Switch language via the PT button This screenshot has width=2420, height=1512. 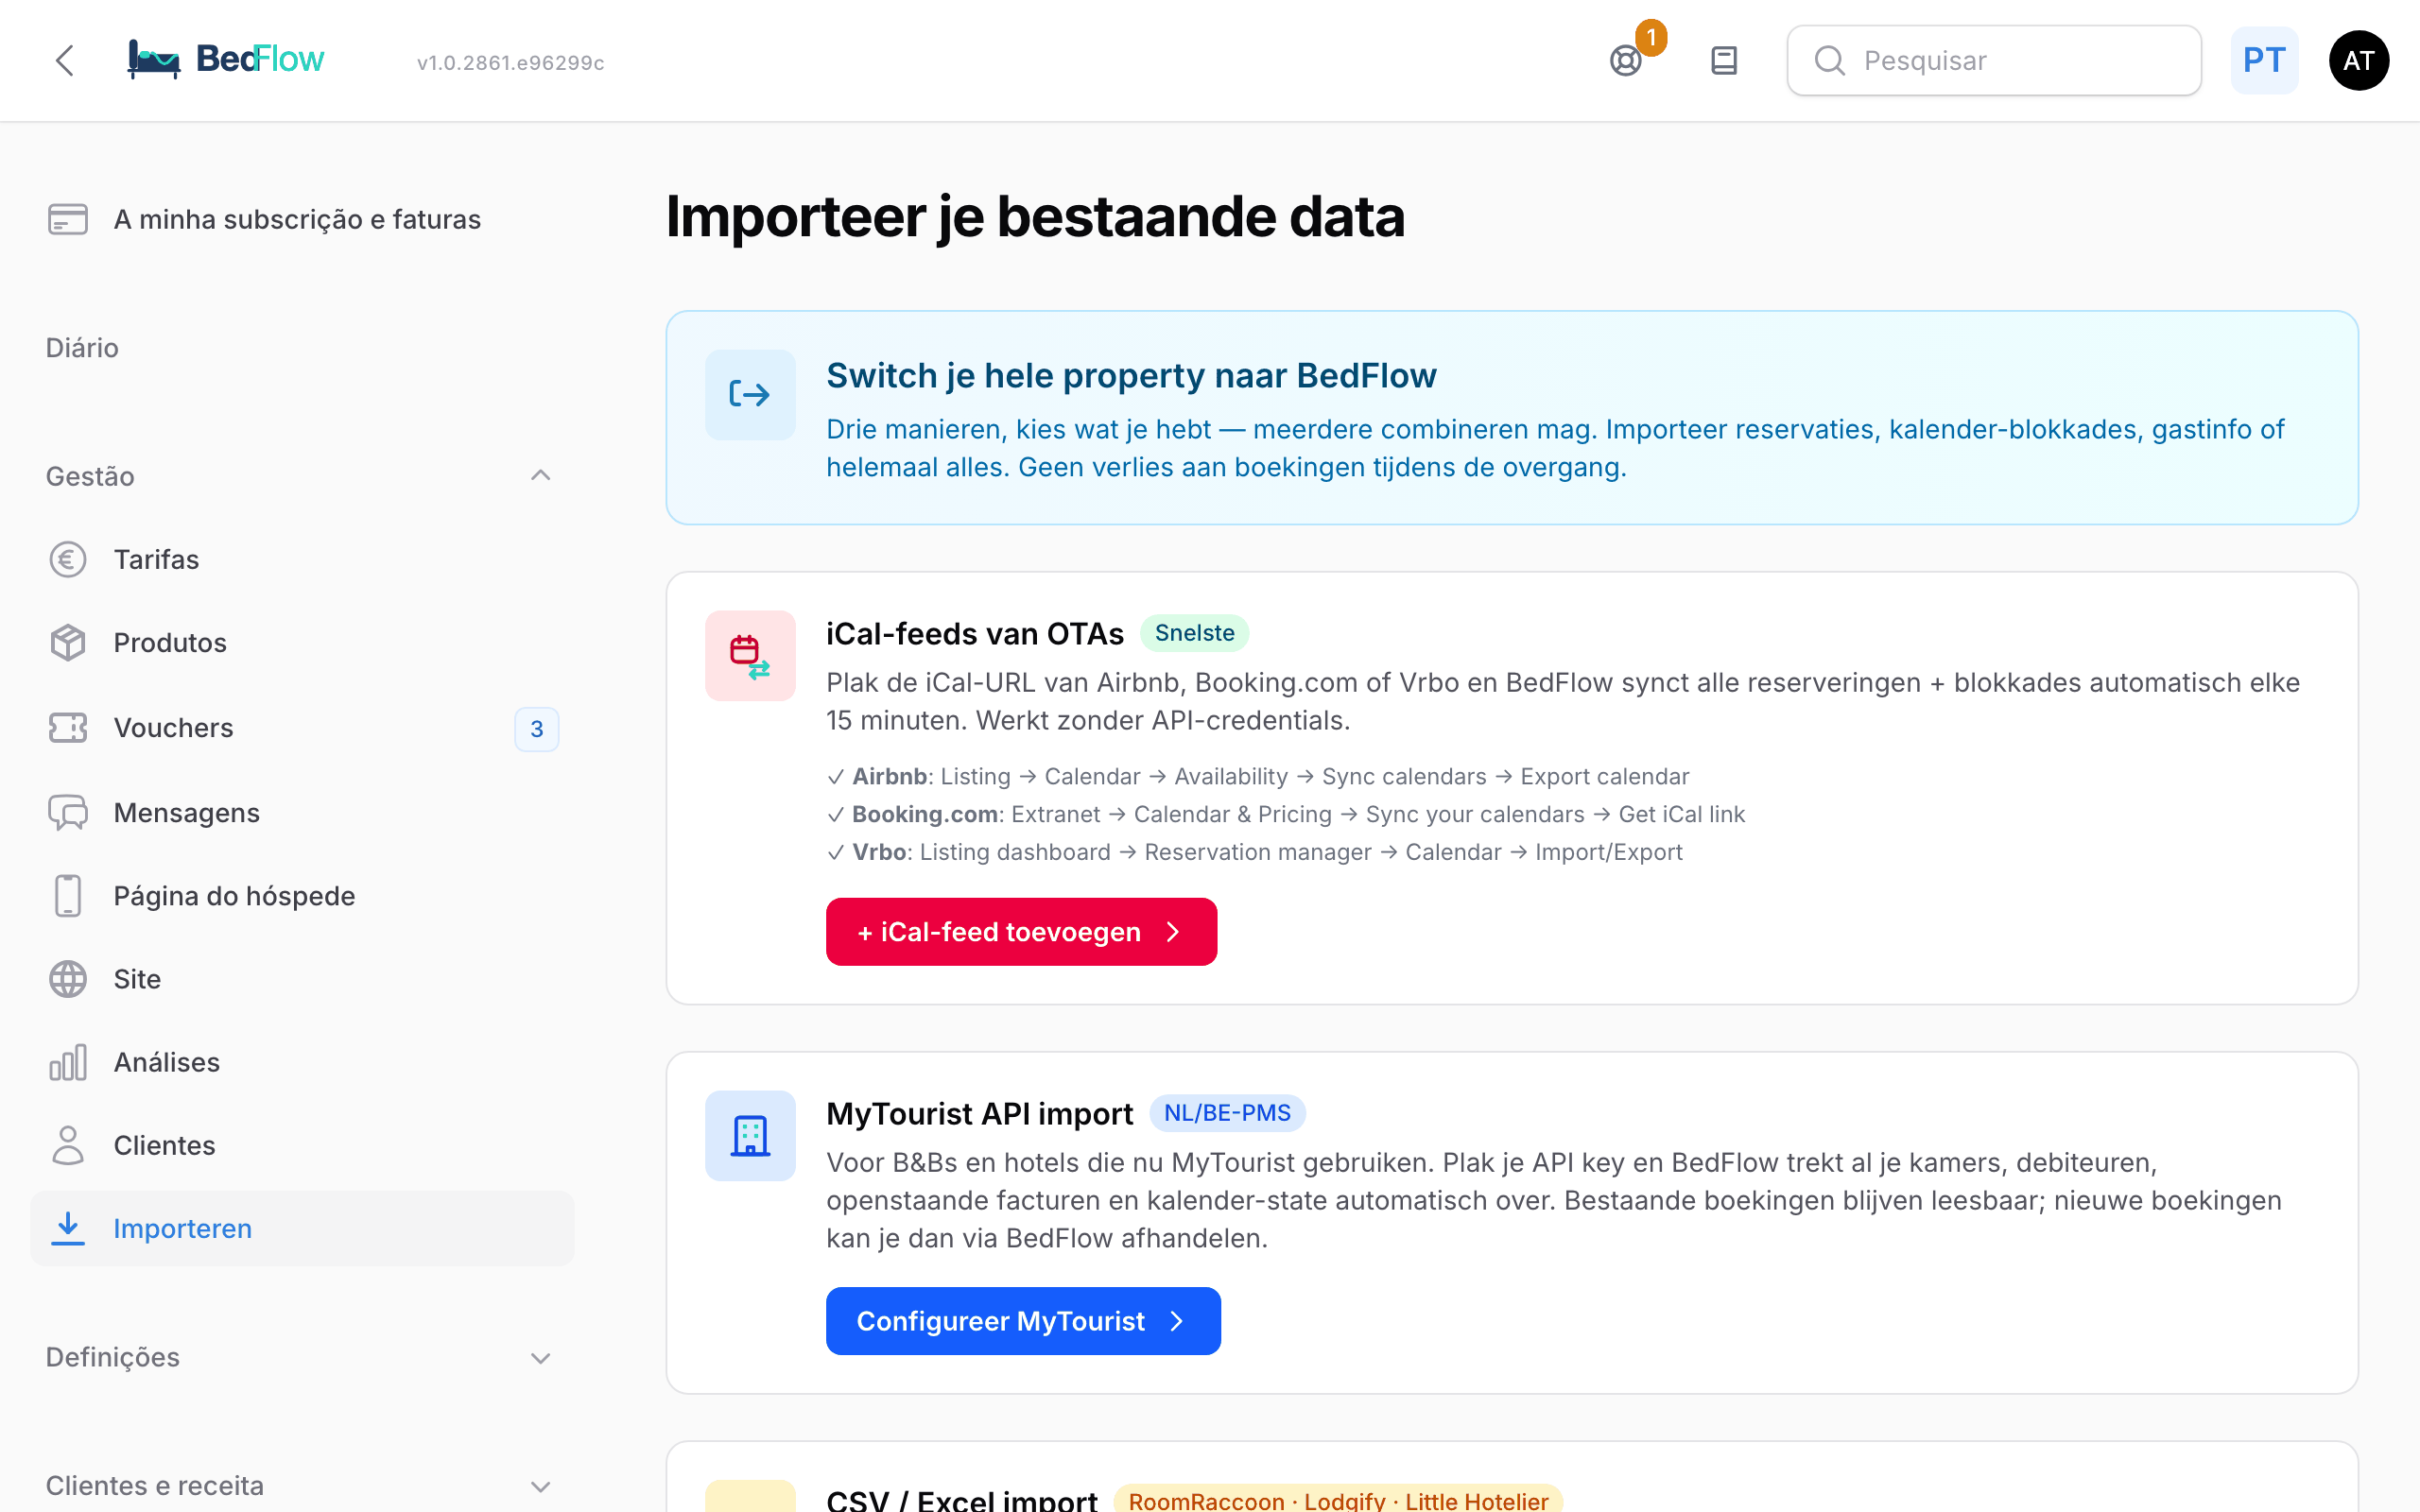pyautogui.click(x=2264, y=61)
